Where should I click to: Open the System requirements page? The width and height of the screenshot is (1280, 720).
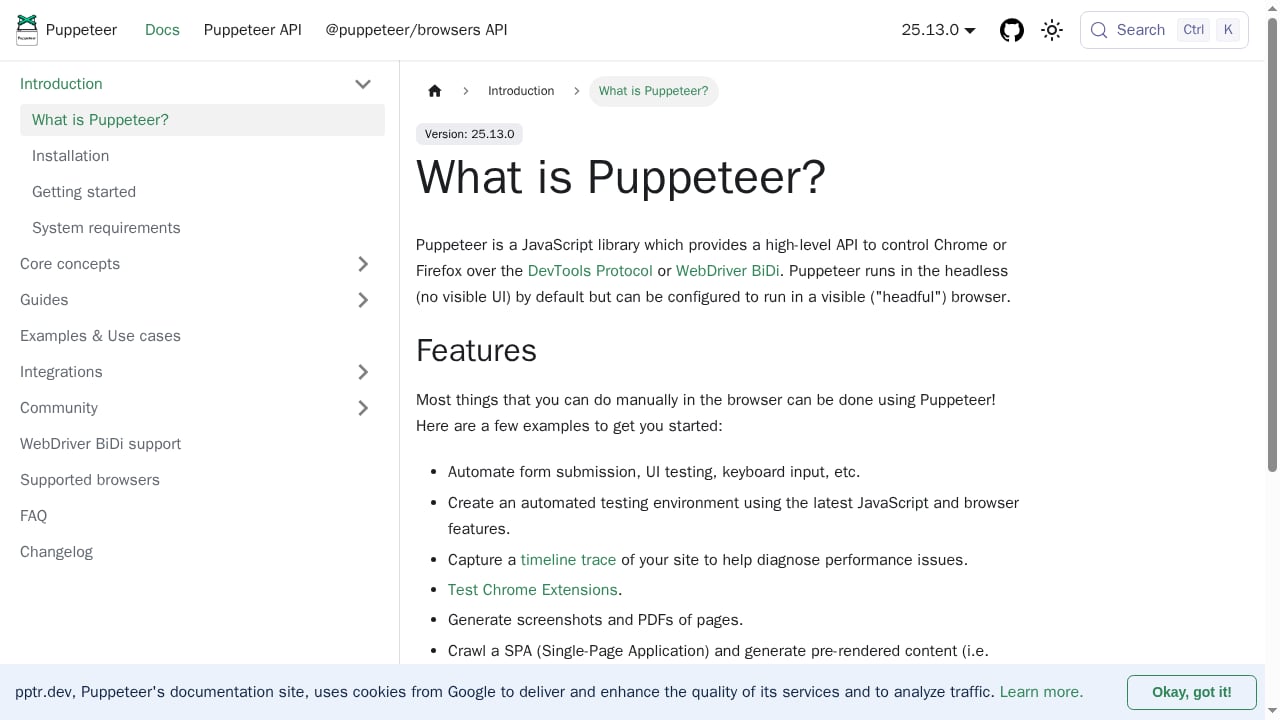[x=202, y=228]
